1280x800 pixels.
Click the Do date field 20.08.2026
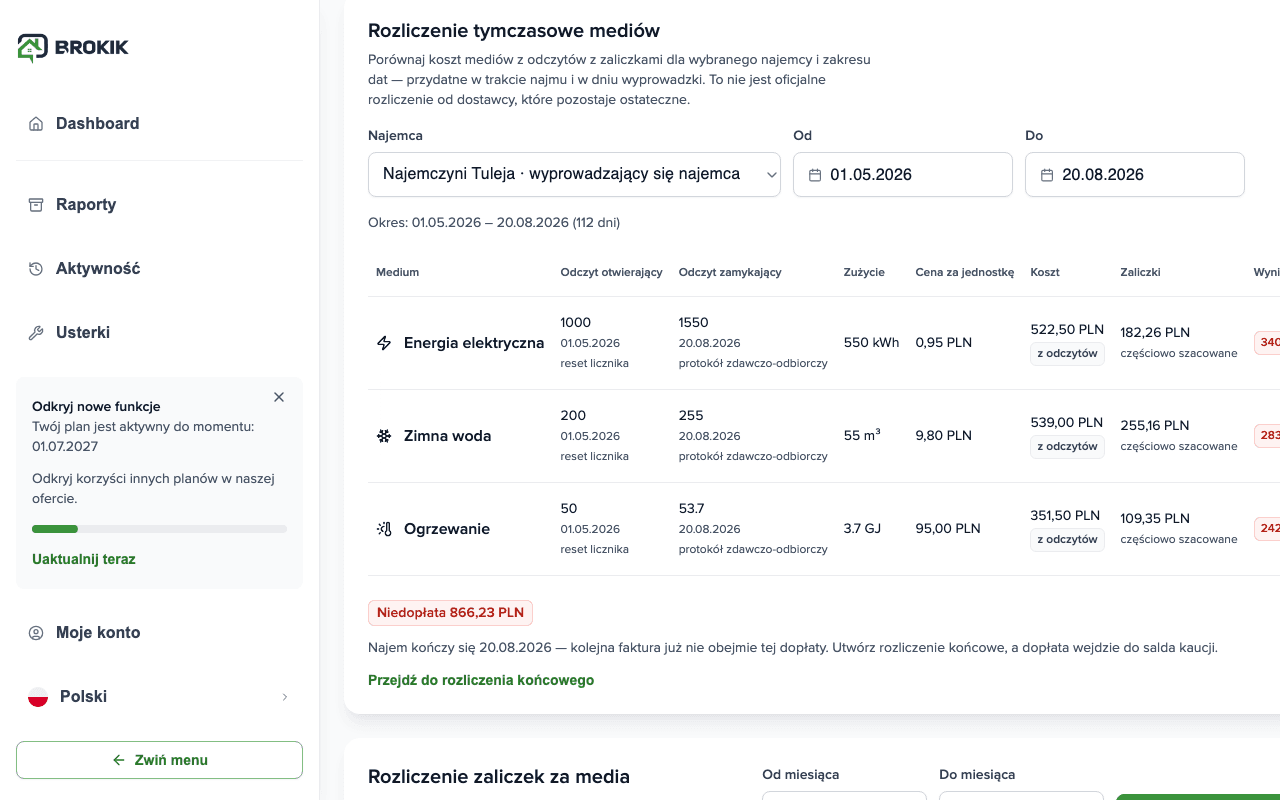click(x=1135, y=174)
